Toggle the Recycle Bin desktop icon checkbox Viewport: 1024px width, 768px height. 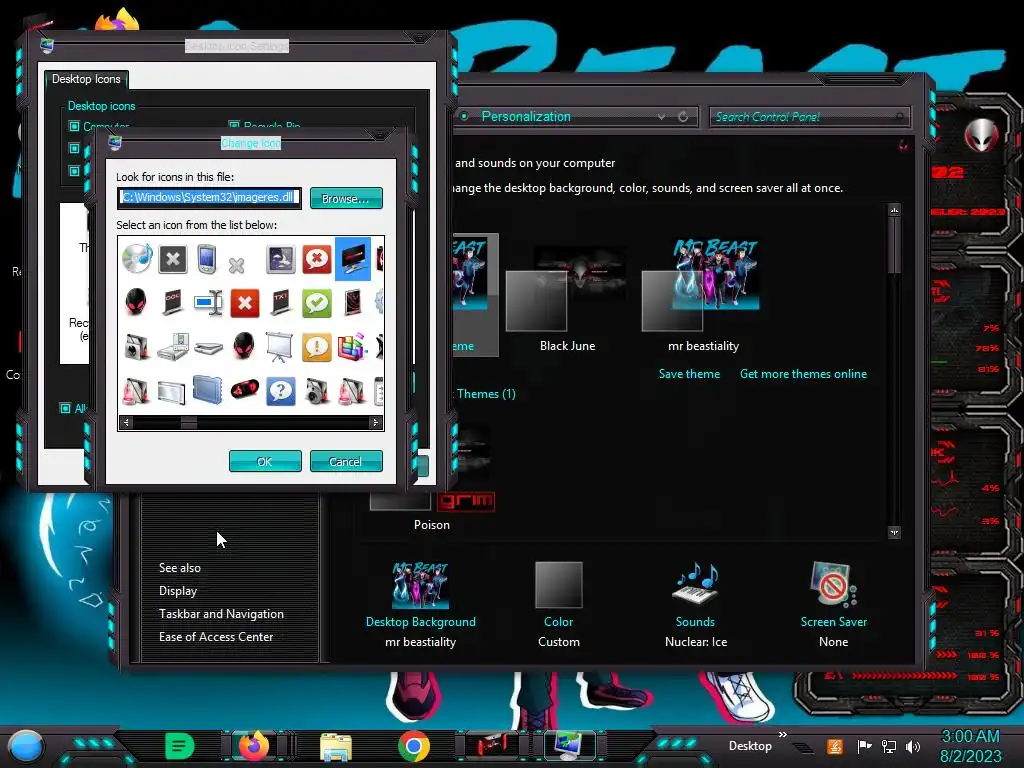point(234,125)
